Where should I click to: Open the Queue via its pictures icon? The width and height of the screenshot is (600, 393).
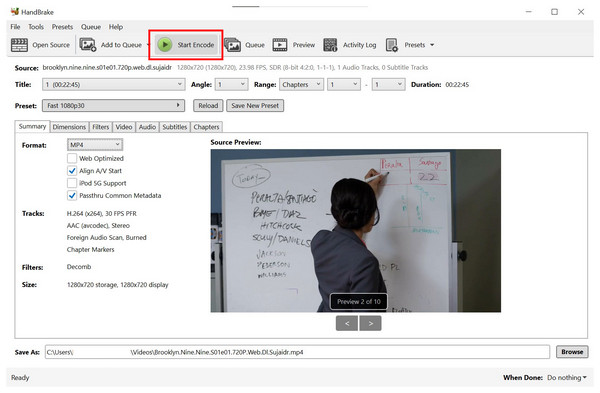[x=232, y=45]
